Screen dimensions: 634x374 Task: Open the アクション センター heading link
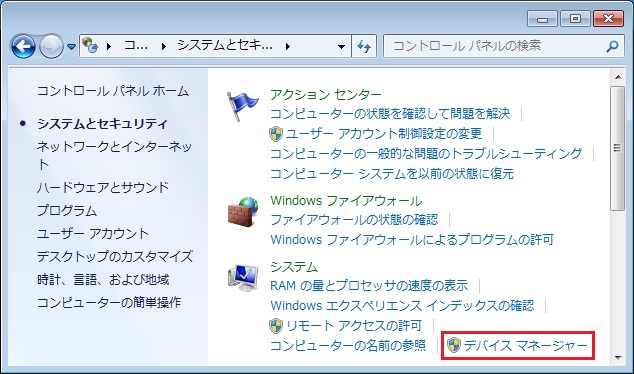[x=326, y=95]
